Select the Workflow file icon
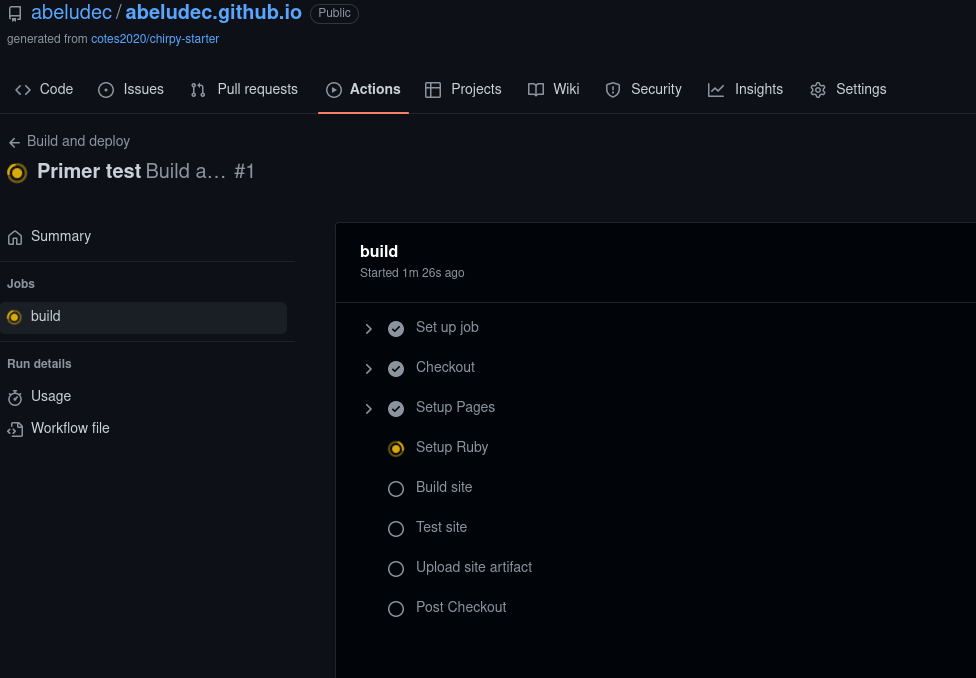The image size is (976, 678). click(x=14, y=428)
